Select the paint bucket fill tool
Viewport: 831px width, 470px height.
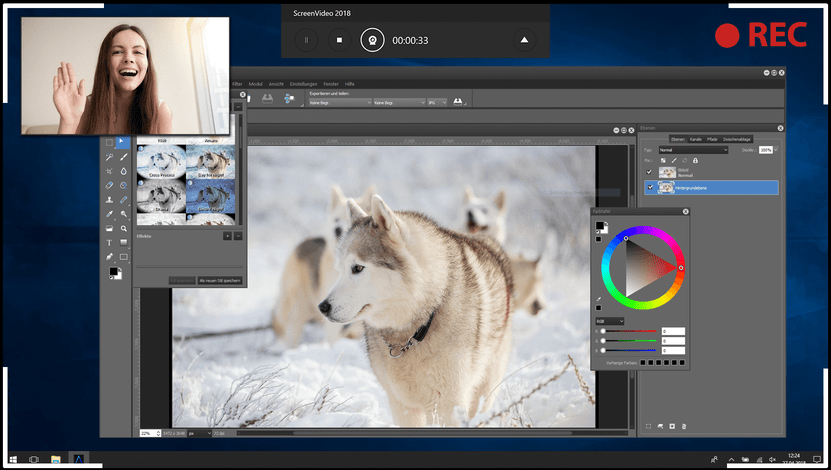(109, 228)
